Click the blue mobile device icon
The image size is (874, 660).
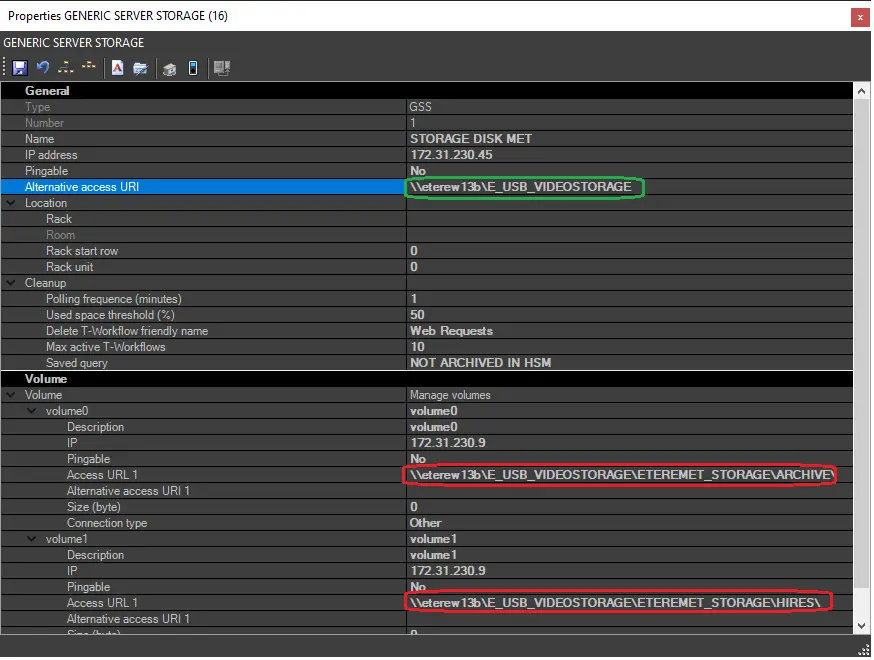[x=193, y=68]
